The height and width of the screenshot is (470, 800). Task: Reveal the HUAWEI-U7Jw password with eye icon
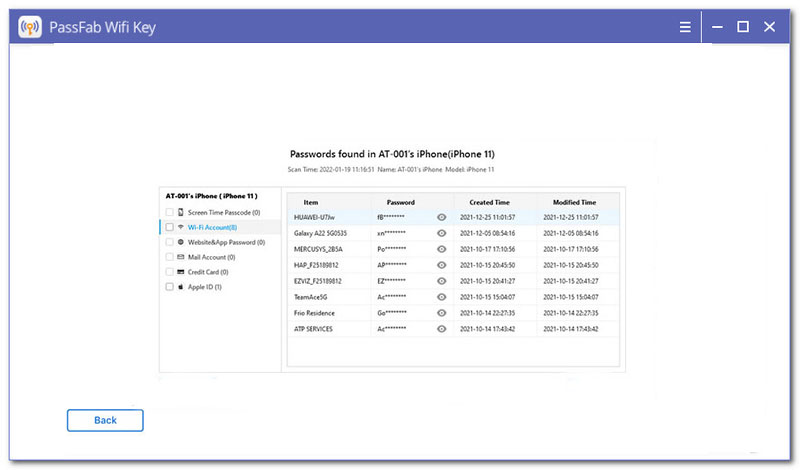[x=442, y=217]
